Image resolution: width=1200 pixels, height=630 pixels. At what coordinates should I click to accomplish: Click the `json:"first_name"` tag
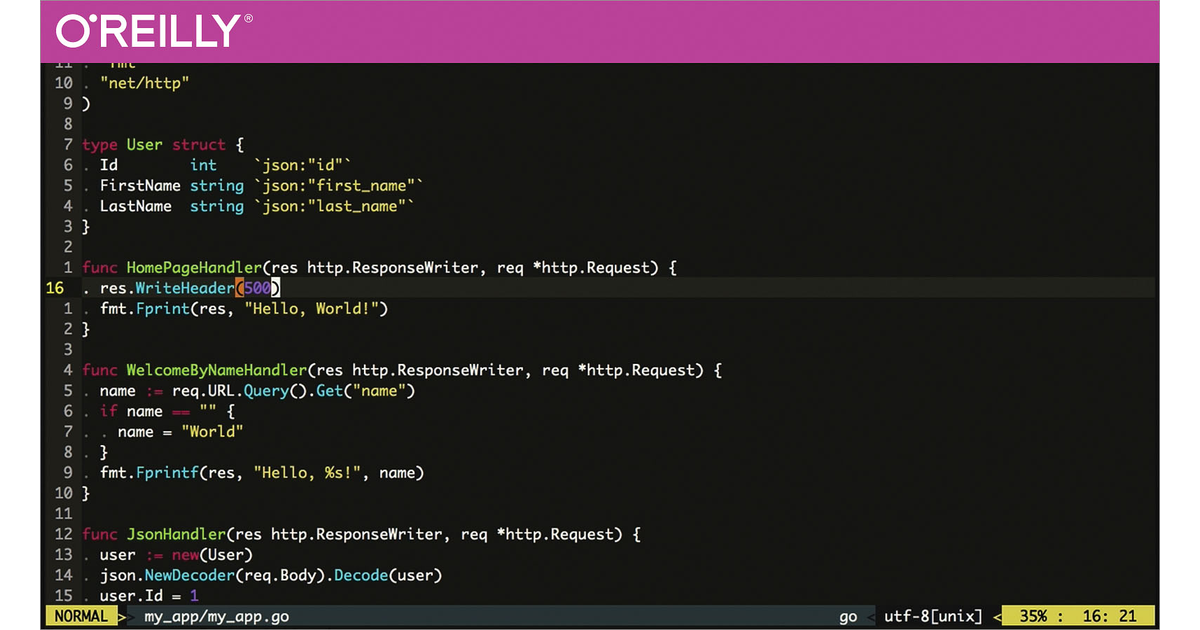(x=339, y=186)
